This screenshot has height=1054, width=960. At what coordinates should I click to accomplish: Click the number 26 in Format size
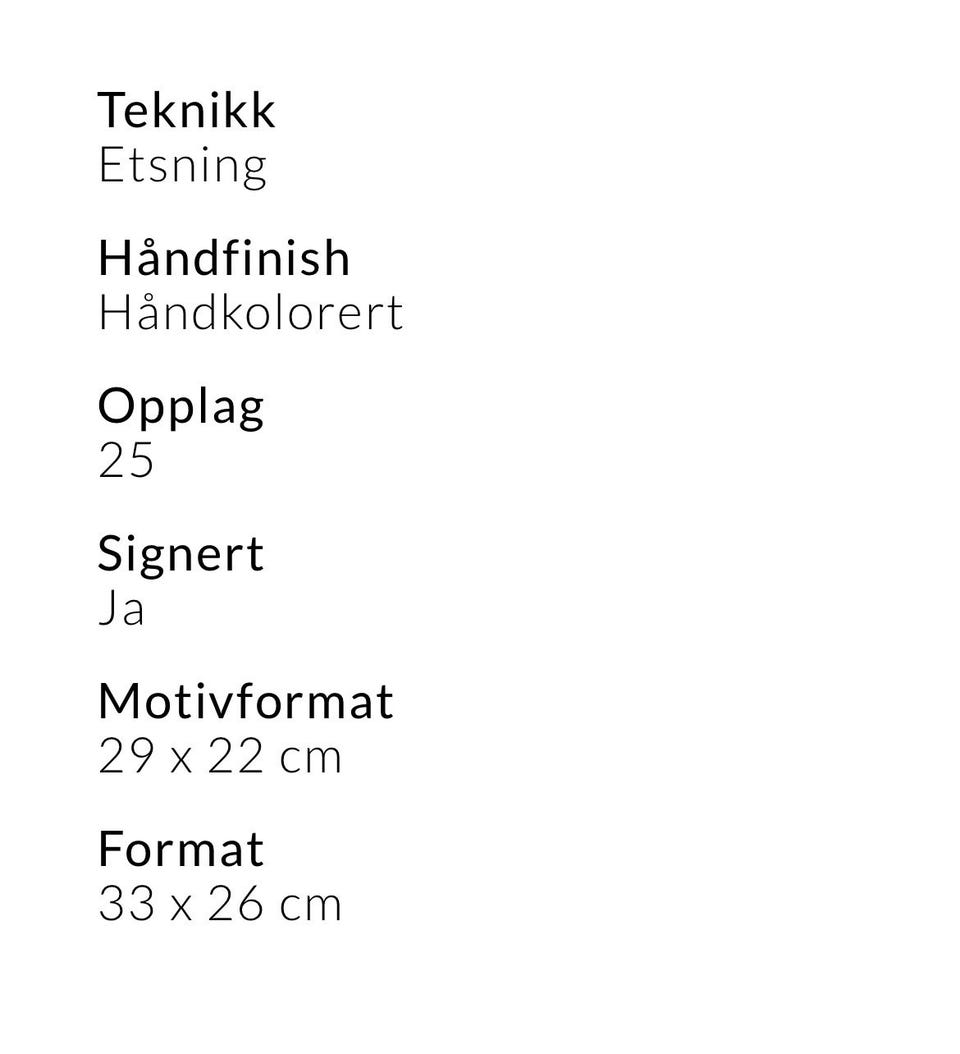(235, 903)
